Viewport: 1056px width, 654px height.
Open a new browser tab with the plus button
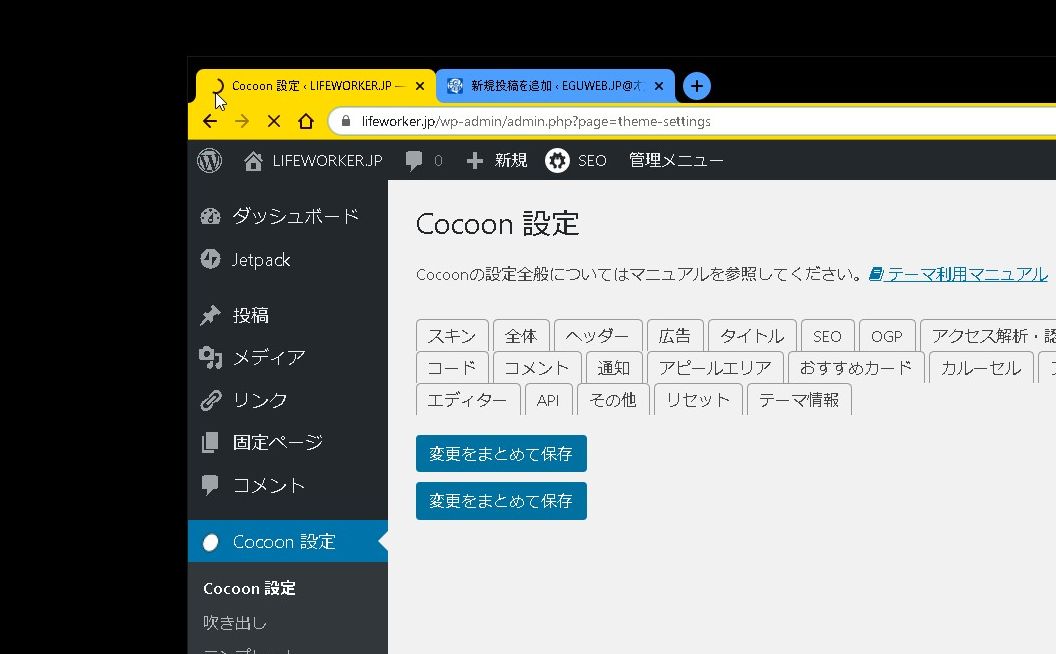pyautogui.click(x=696, y=86)
